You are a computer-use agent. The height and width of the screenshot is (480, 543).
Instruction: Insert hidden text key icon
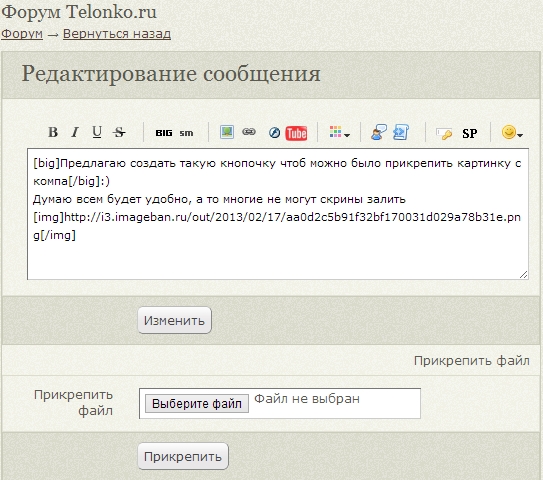(x=444, y=133)
